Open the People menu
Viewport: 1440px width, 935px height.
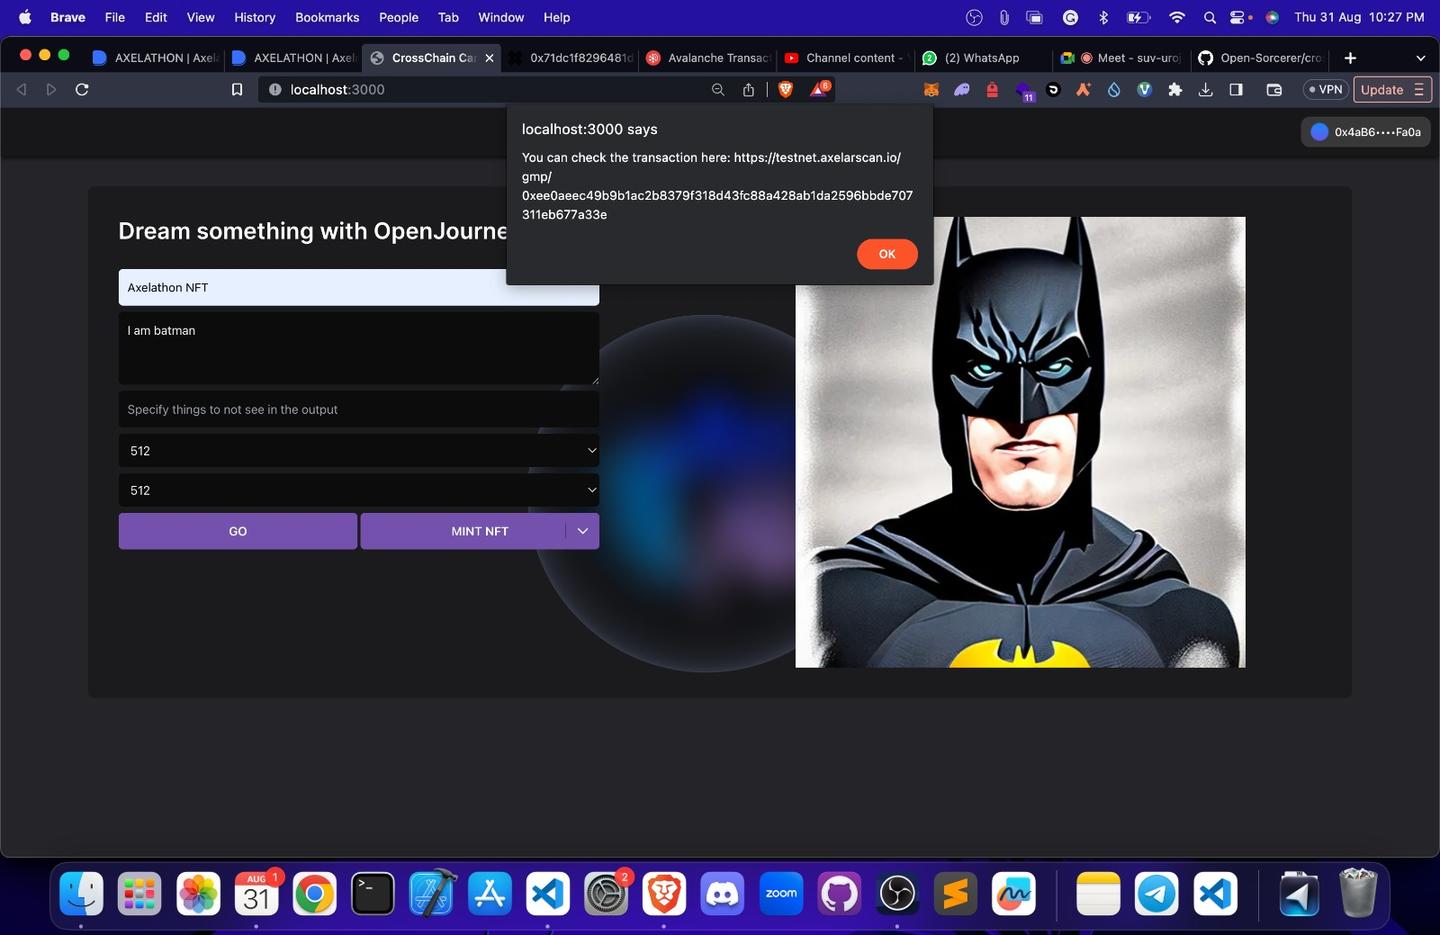tap(398, 17)
